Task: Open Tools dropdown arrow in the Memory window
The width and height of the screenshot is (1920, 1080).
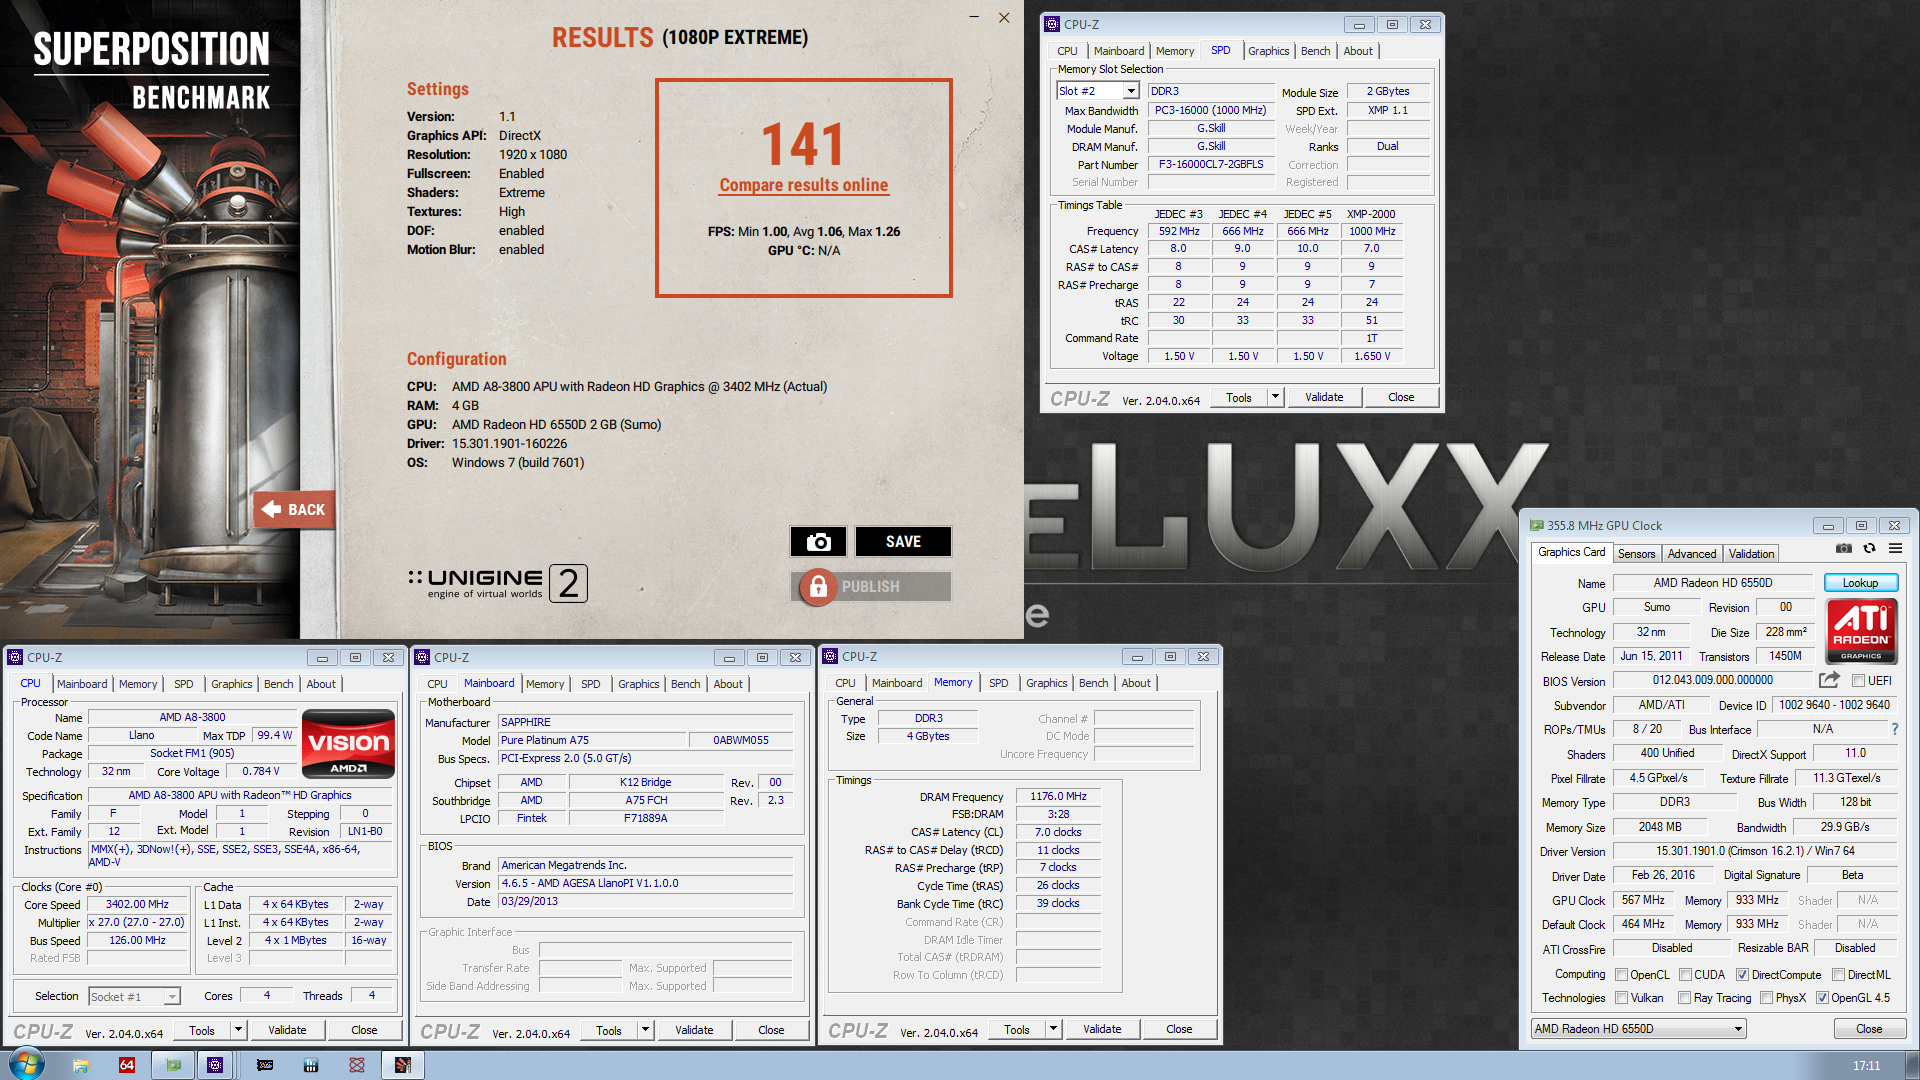Action: pos(1053,1029)
